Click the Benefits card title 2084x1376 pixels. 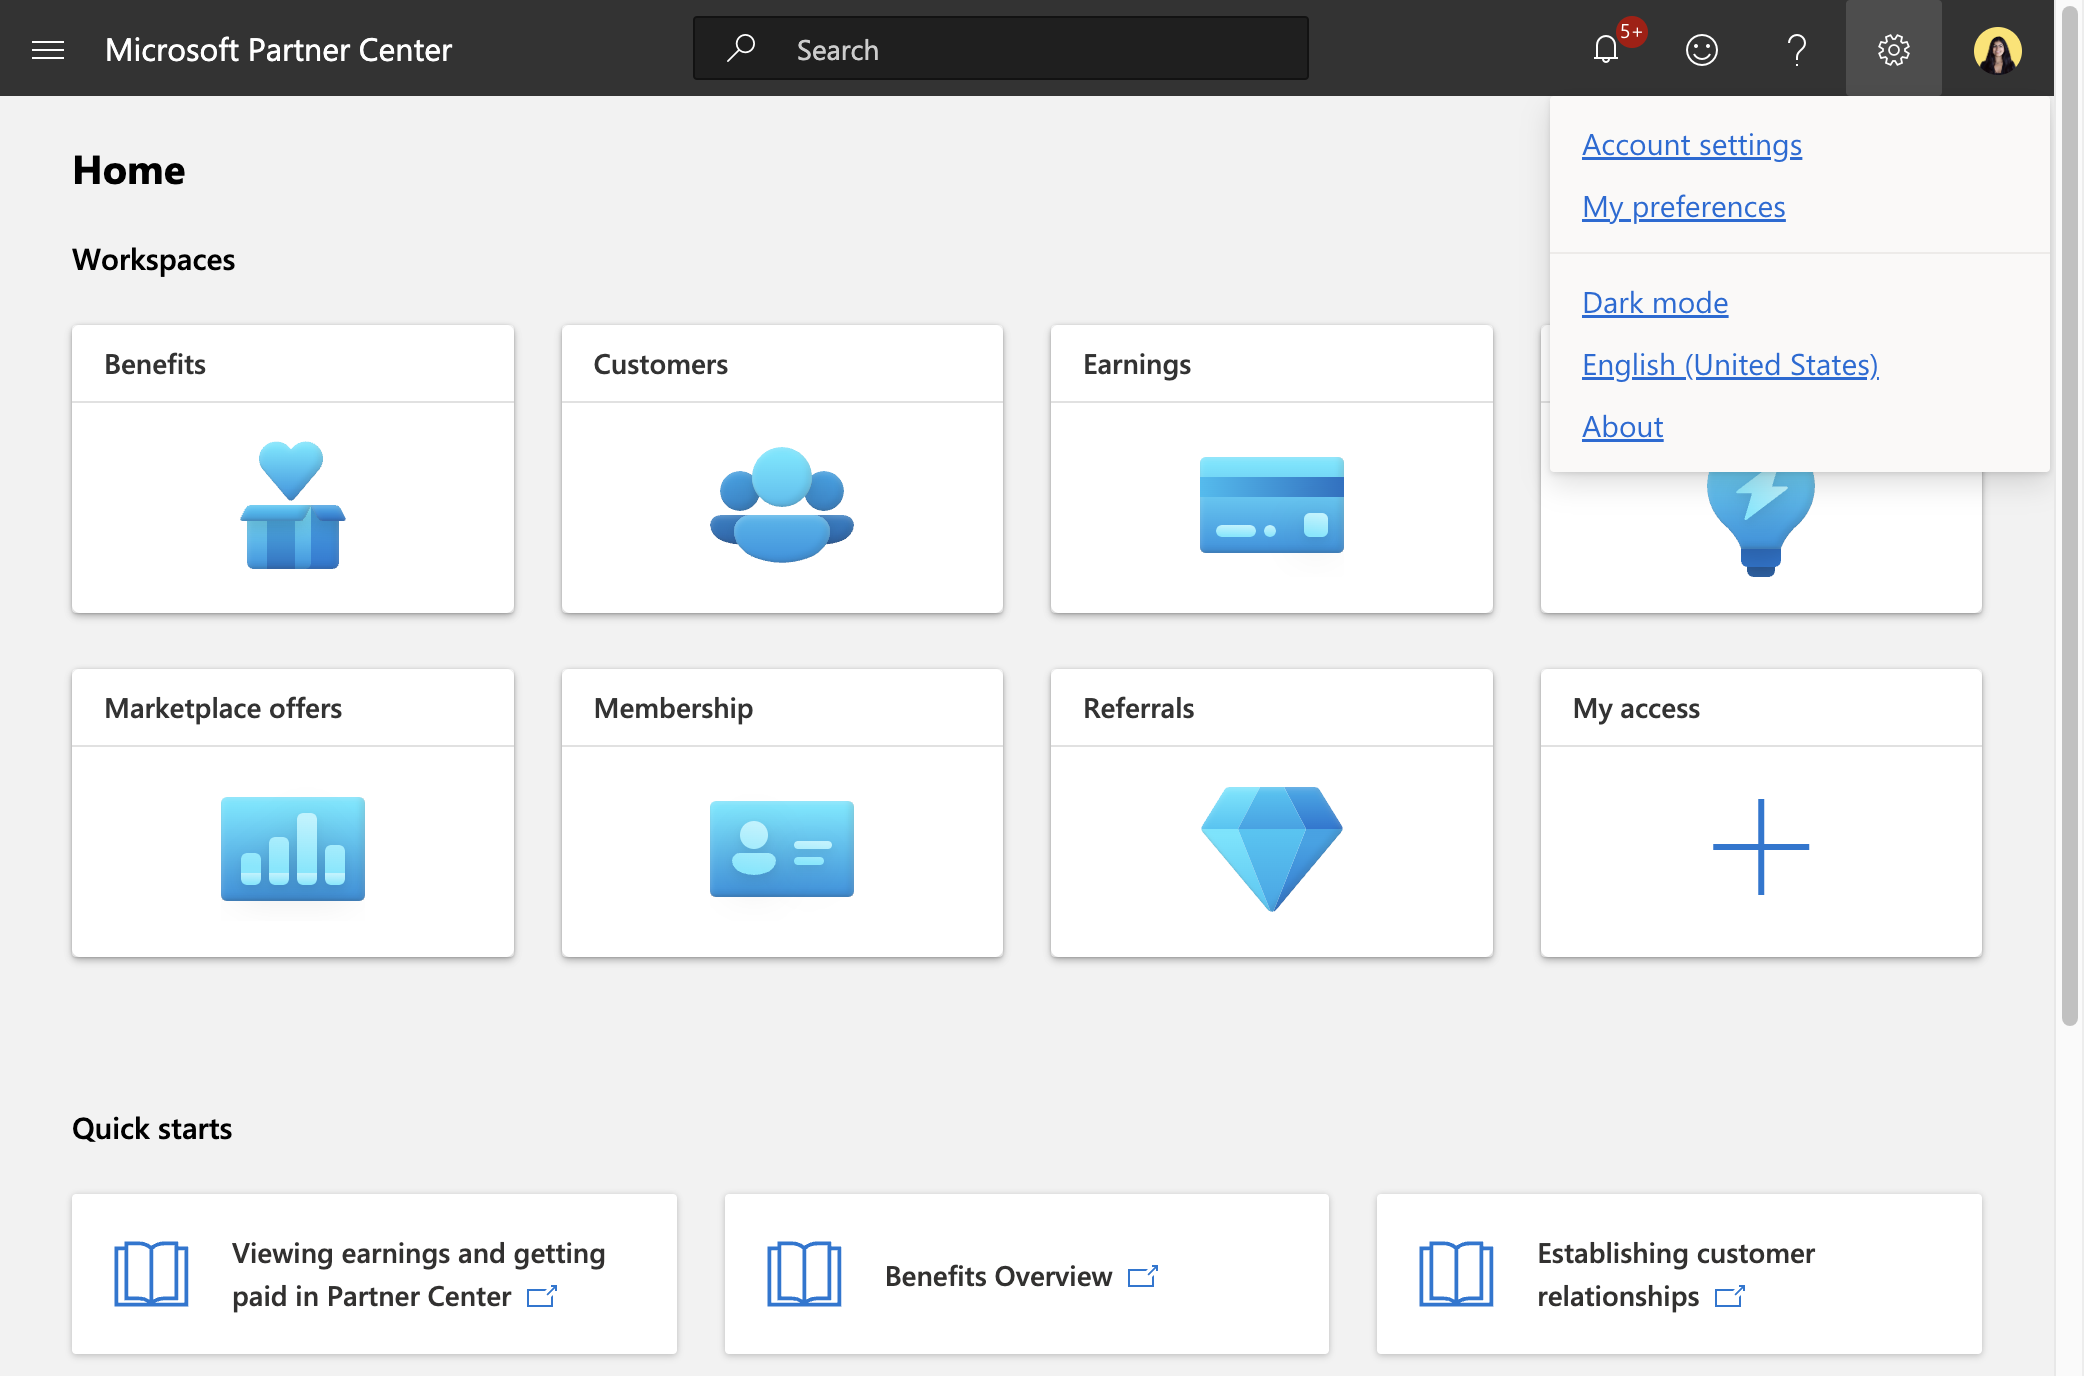pos(155,364)
